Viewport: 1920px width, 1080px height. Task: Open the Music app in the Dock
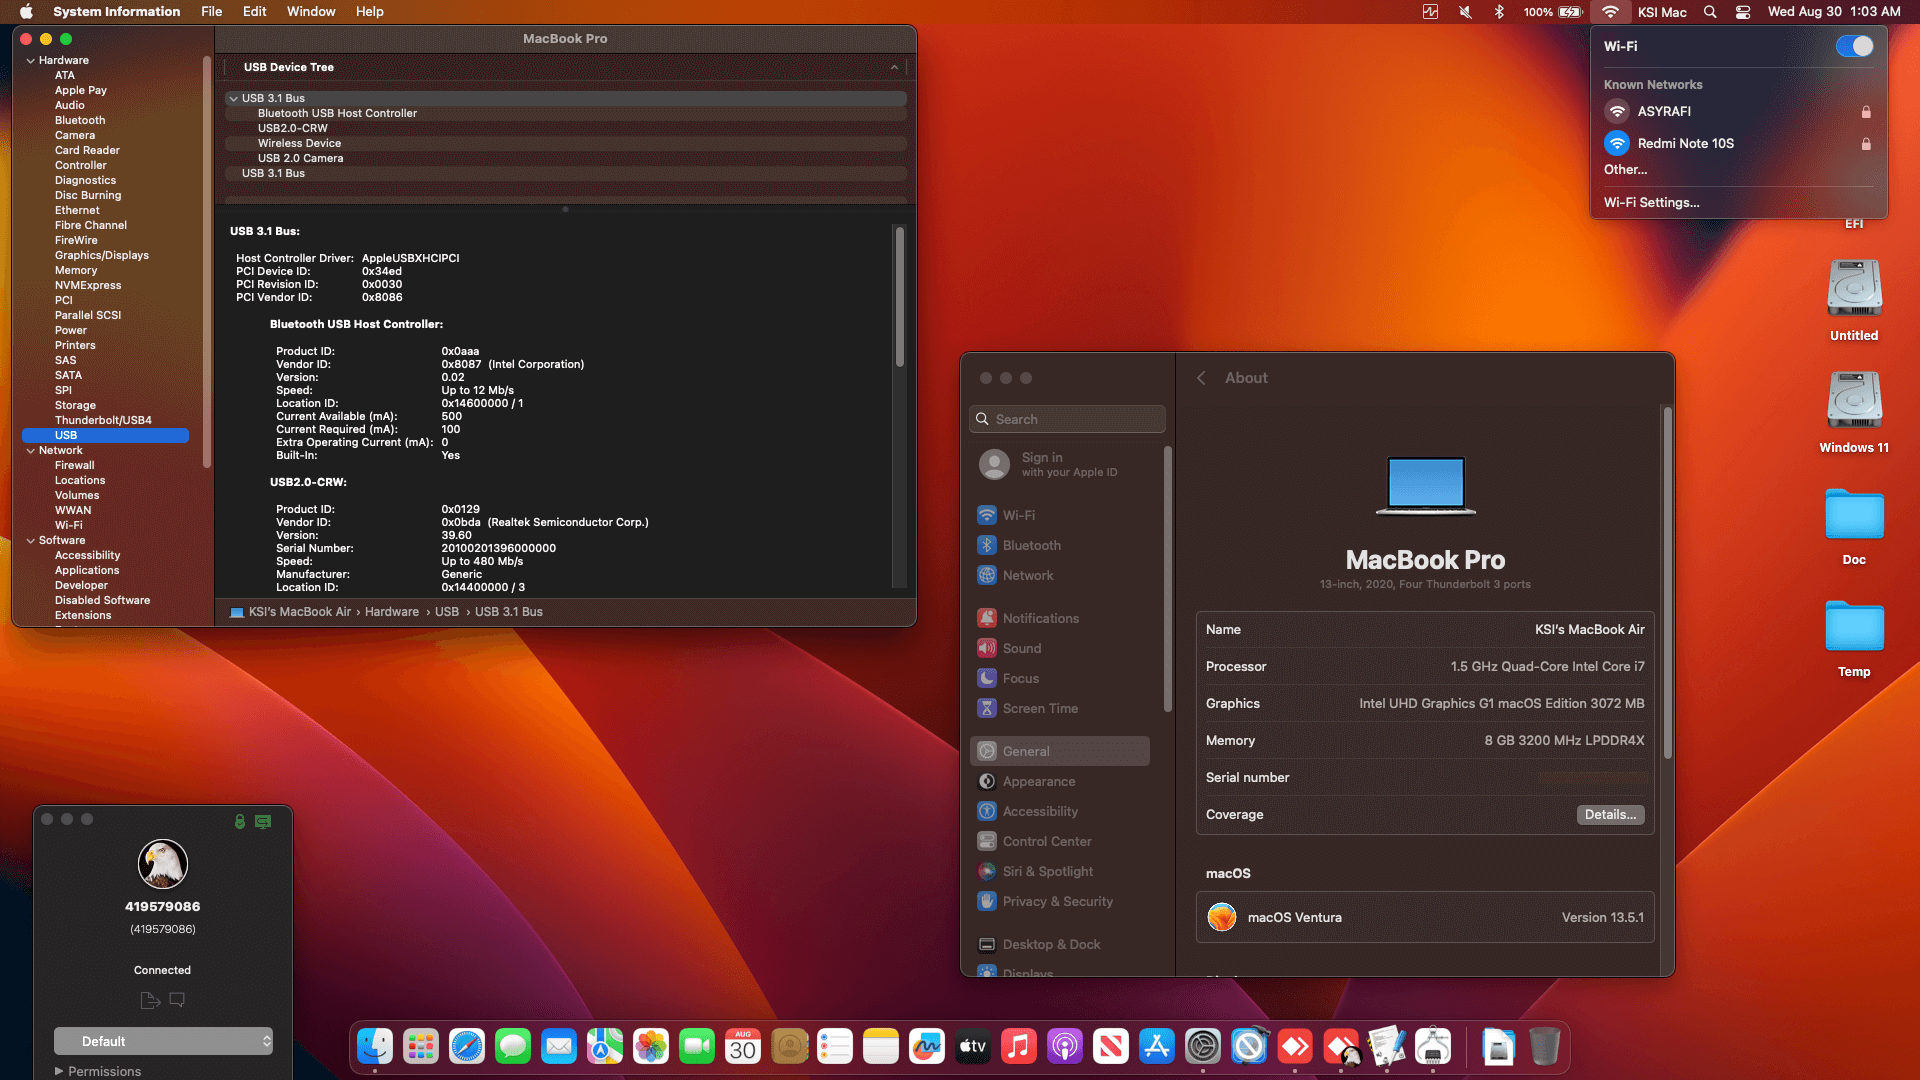click(x=1018, y=1047)
